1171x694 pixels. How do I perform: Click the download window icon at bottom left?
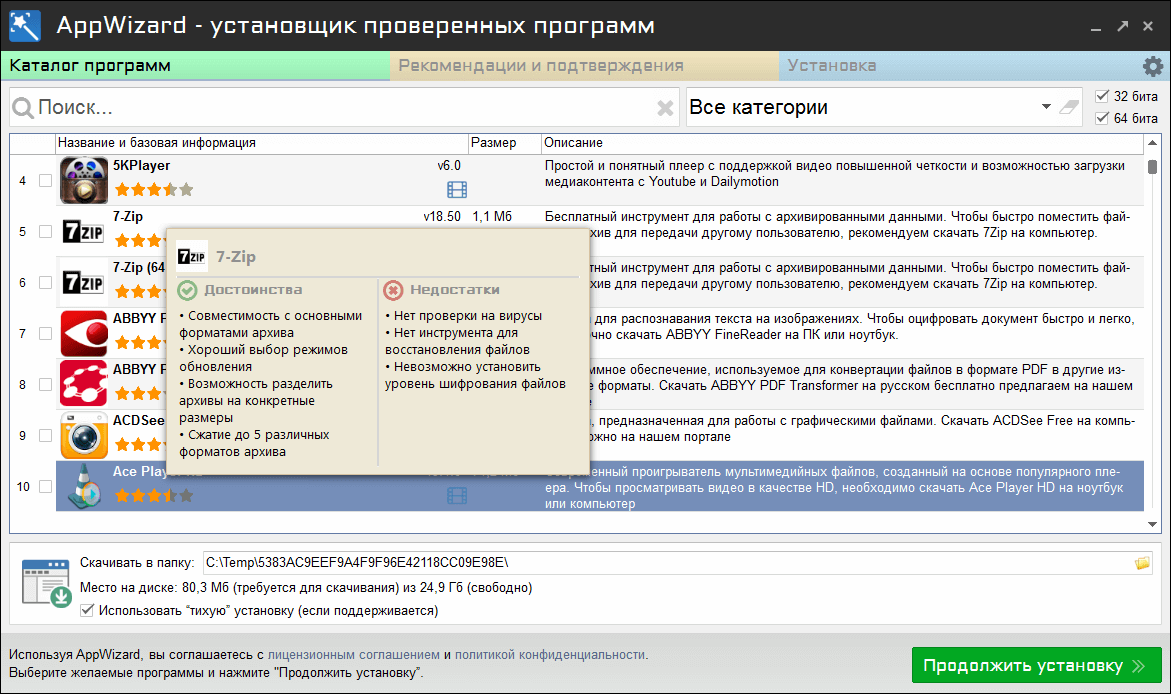point(46,583)
